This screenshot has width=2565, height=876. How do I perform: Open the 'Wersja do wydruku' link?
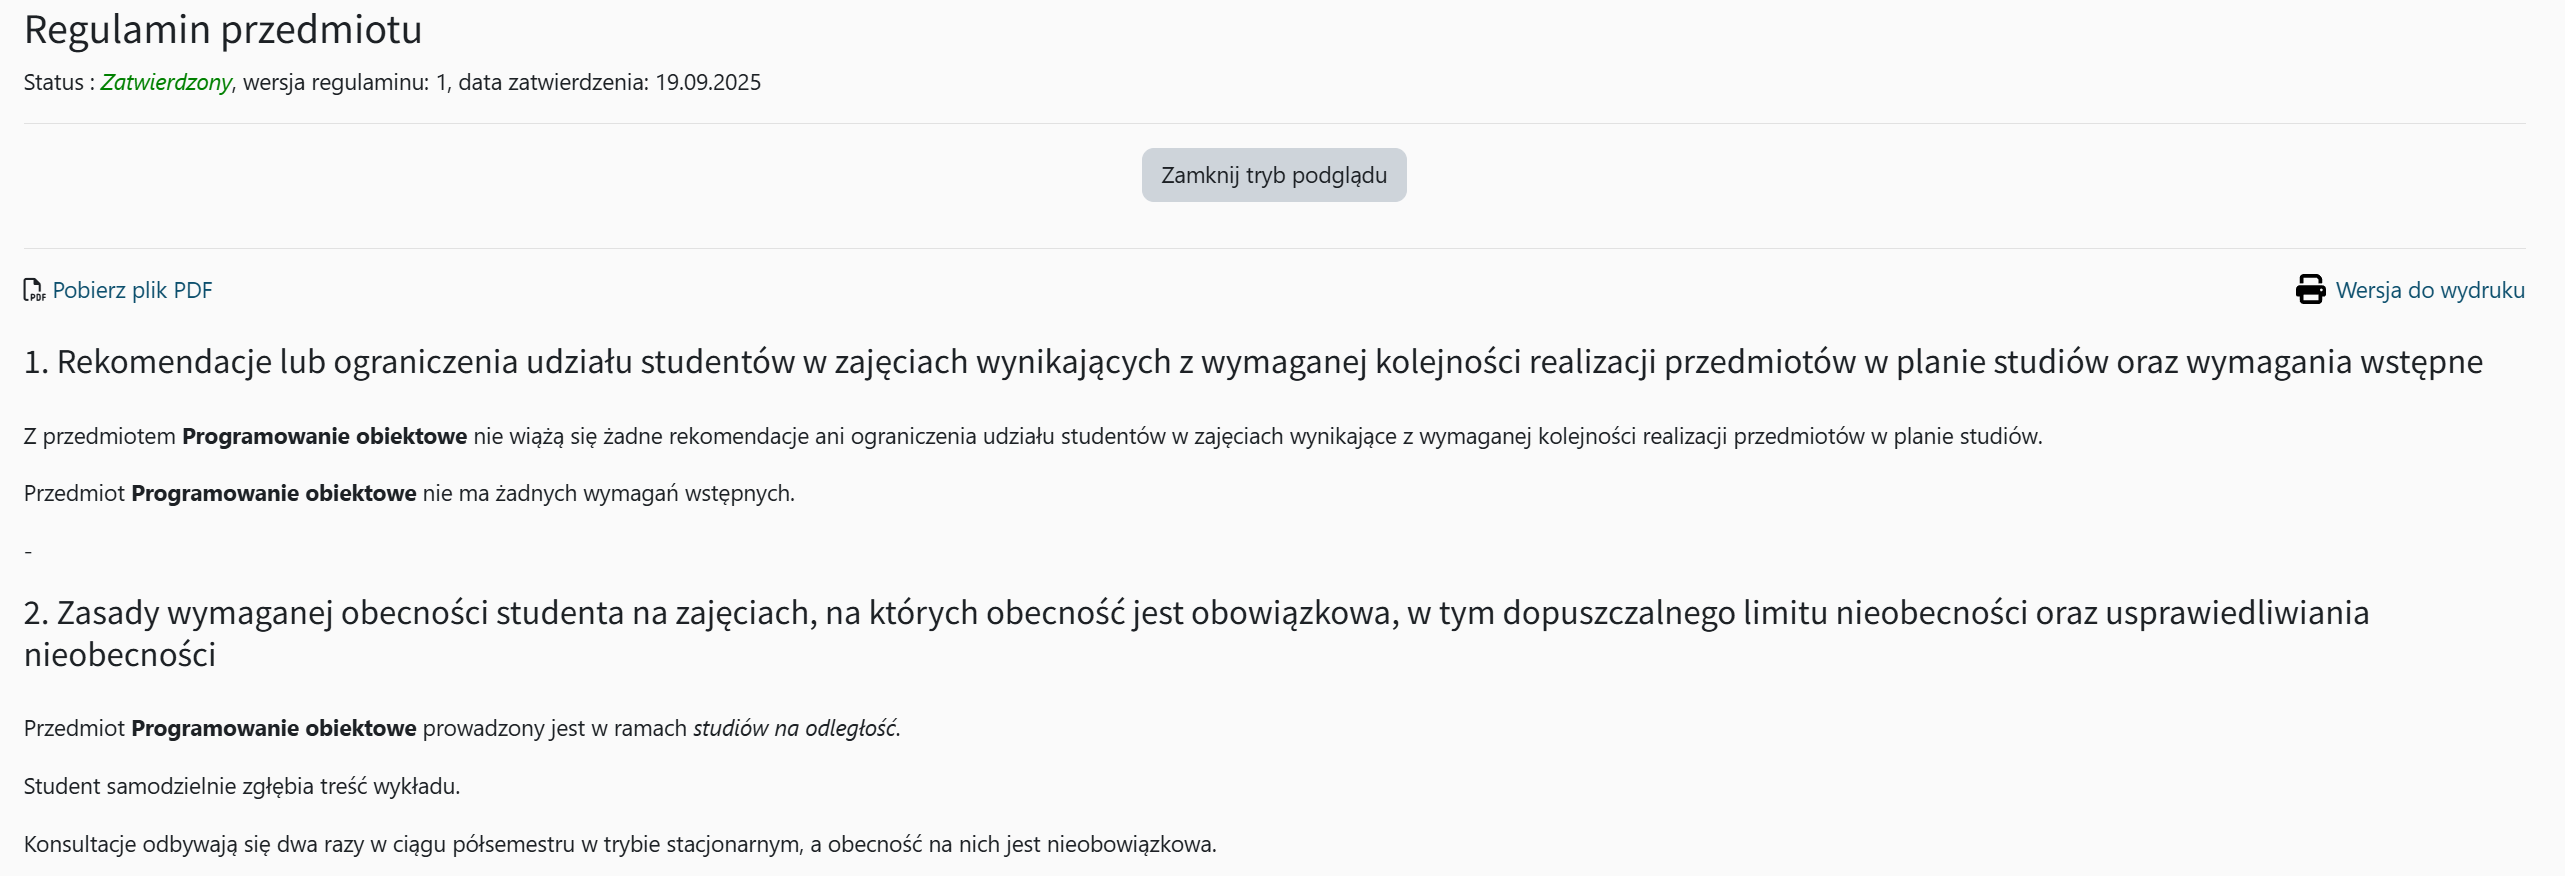coord(2429,290)
